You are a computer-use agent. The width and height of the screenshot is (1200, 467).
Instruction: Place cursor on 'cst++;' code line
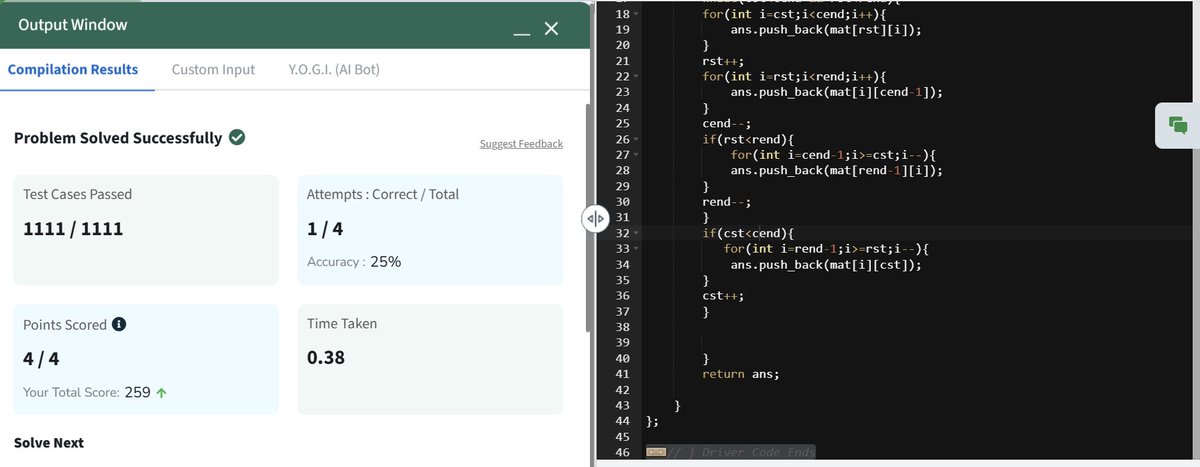click(723, 296)
